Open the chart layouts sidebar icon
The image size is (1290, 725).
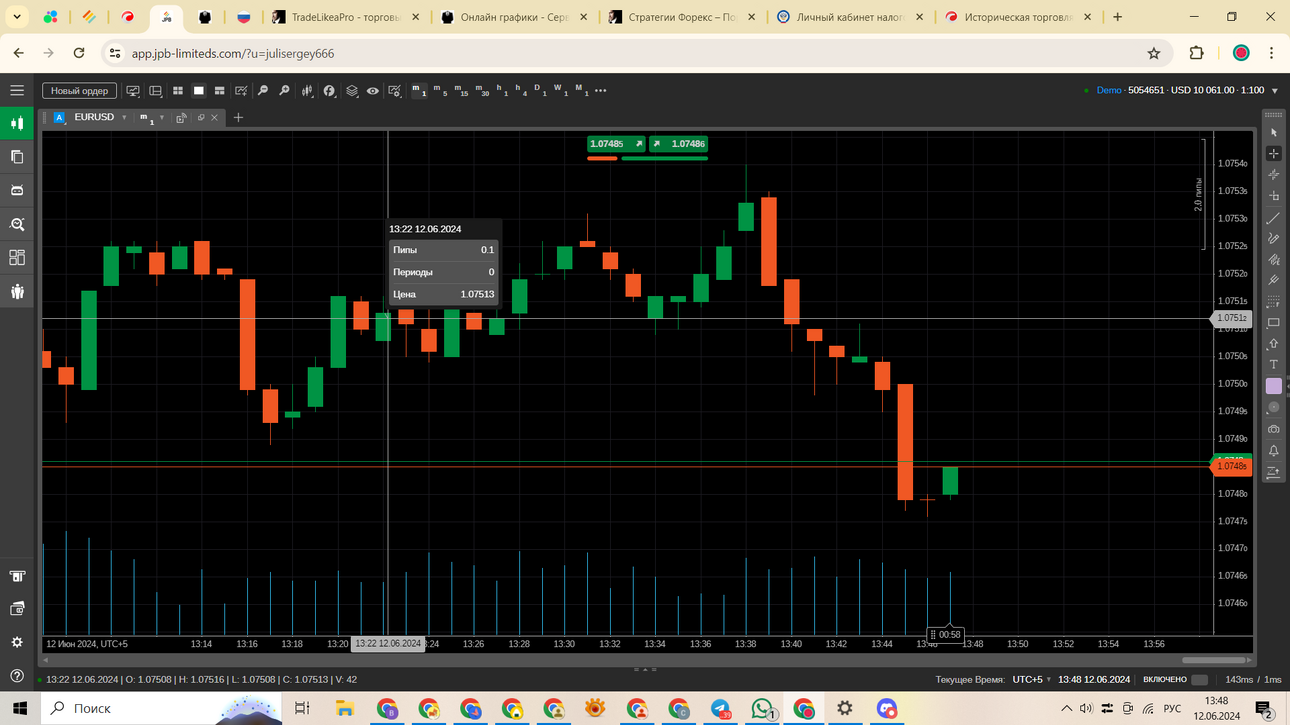pos(17,258)
